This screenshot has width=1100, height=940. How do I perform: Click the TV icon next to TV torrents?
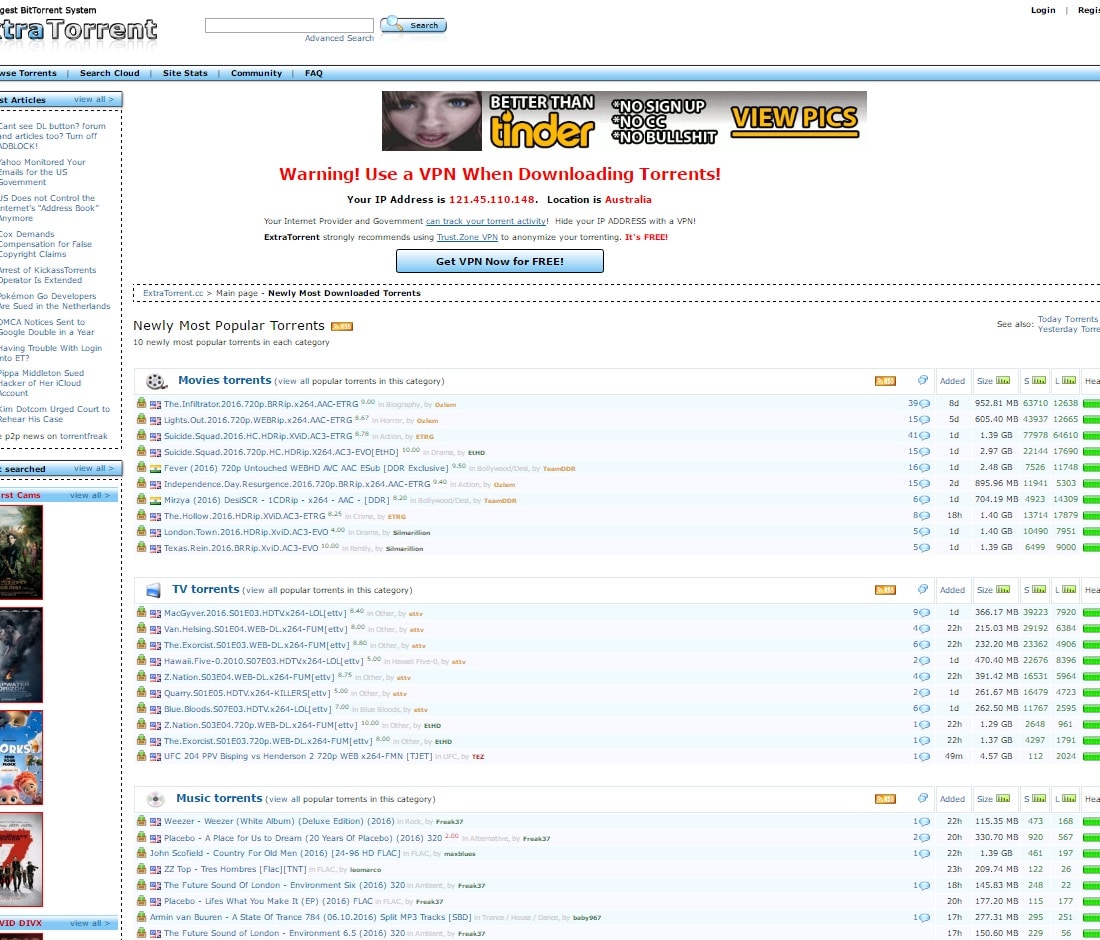pyautogui.click(x=154, y=590)
